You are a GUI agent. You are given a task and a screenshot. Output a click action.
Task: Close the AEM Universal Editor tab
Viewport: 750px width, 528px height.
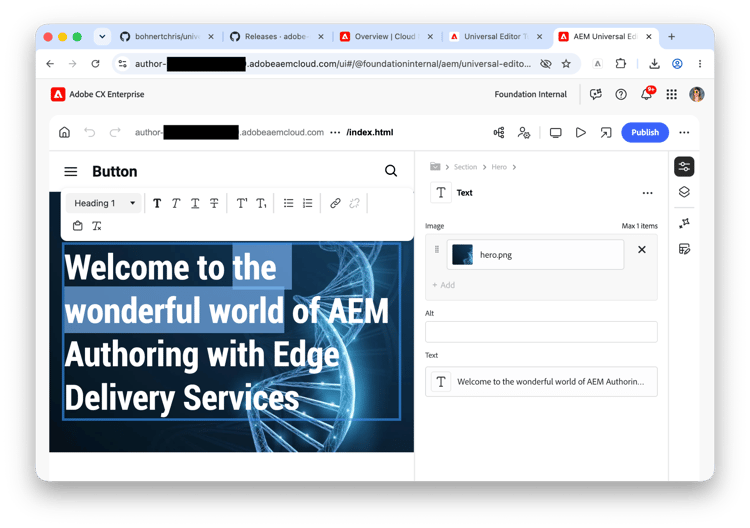[649, 36]
